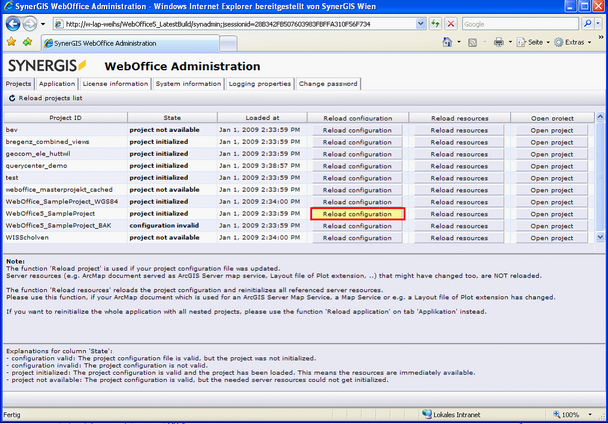This screenshot has width=608, height=424.
Task: Click the Home page icon
Action: pyautogui.click(x=447, y=42)
